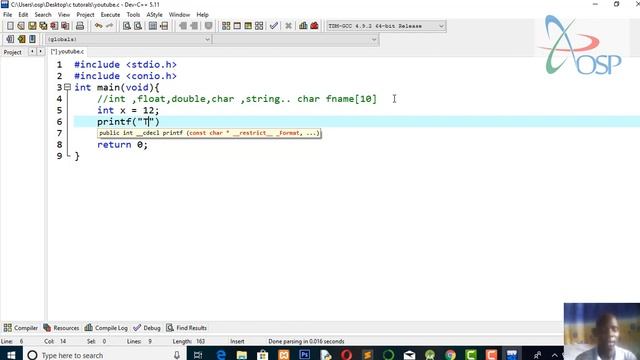Image resolution: width=640 pixels, height=360 pixels.
Task: Click the 'Done parsing in 0.016 seconds' status text
Action: [306, 341]
